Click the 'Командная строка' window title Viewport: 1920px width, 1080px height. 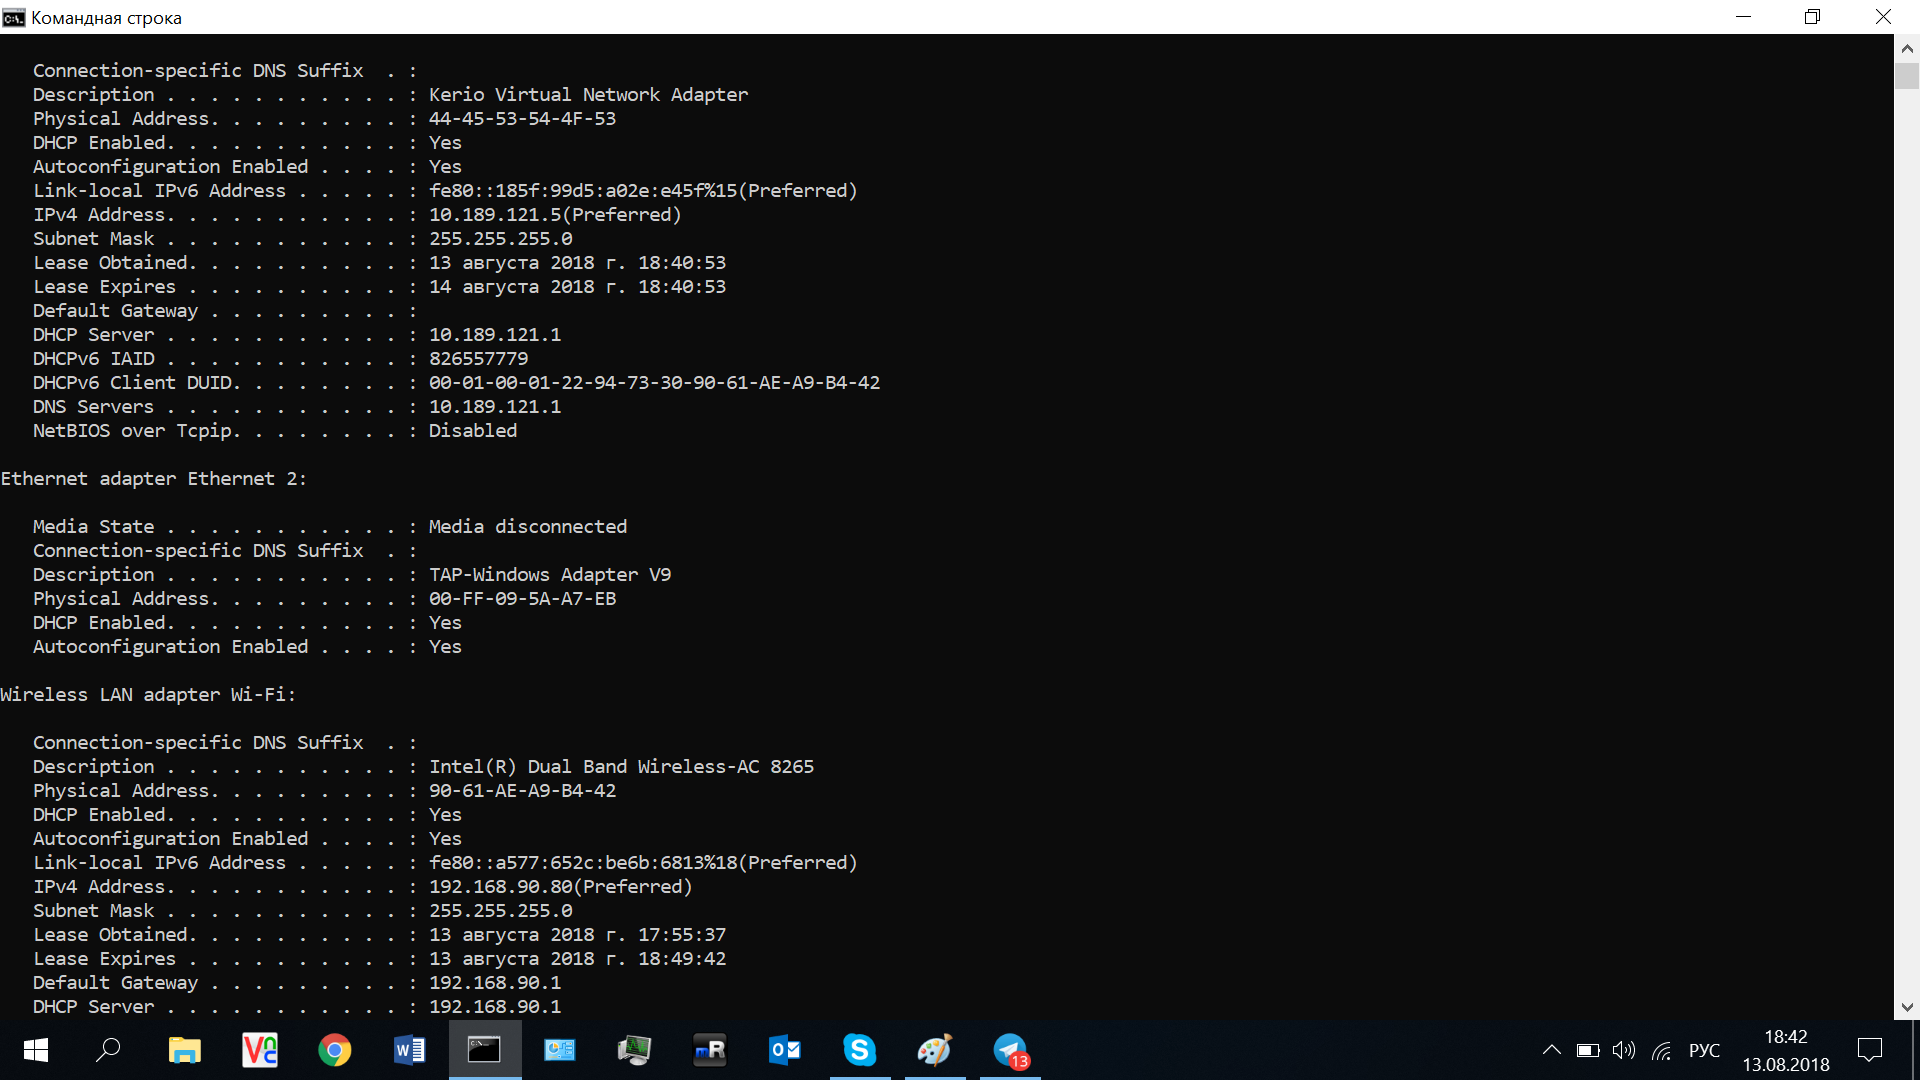click(x=106, y=18)
